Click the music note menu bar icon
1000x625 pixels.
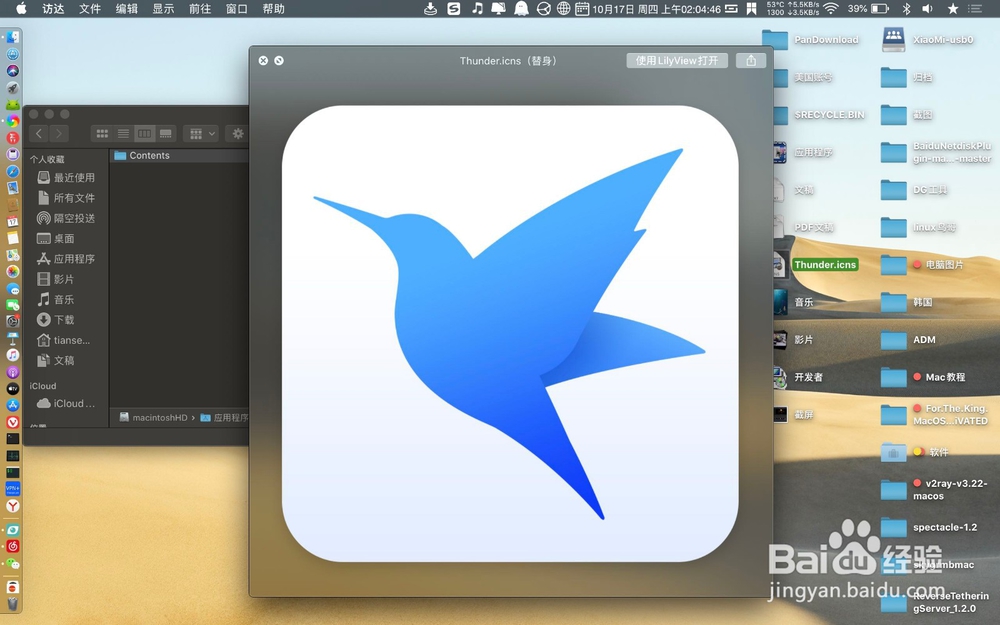(477, 9)
